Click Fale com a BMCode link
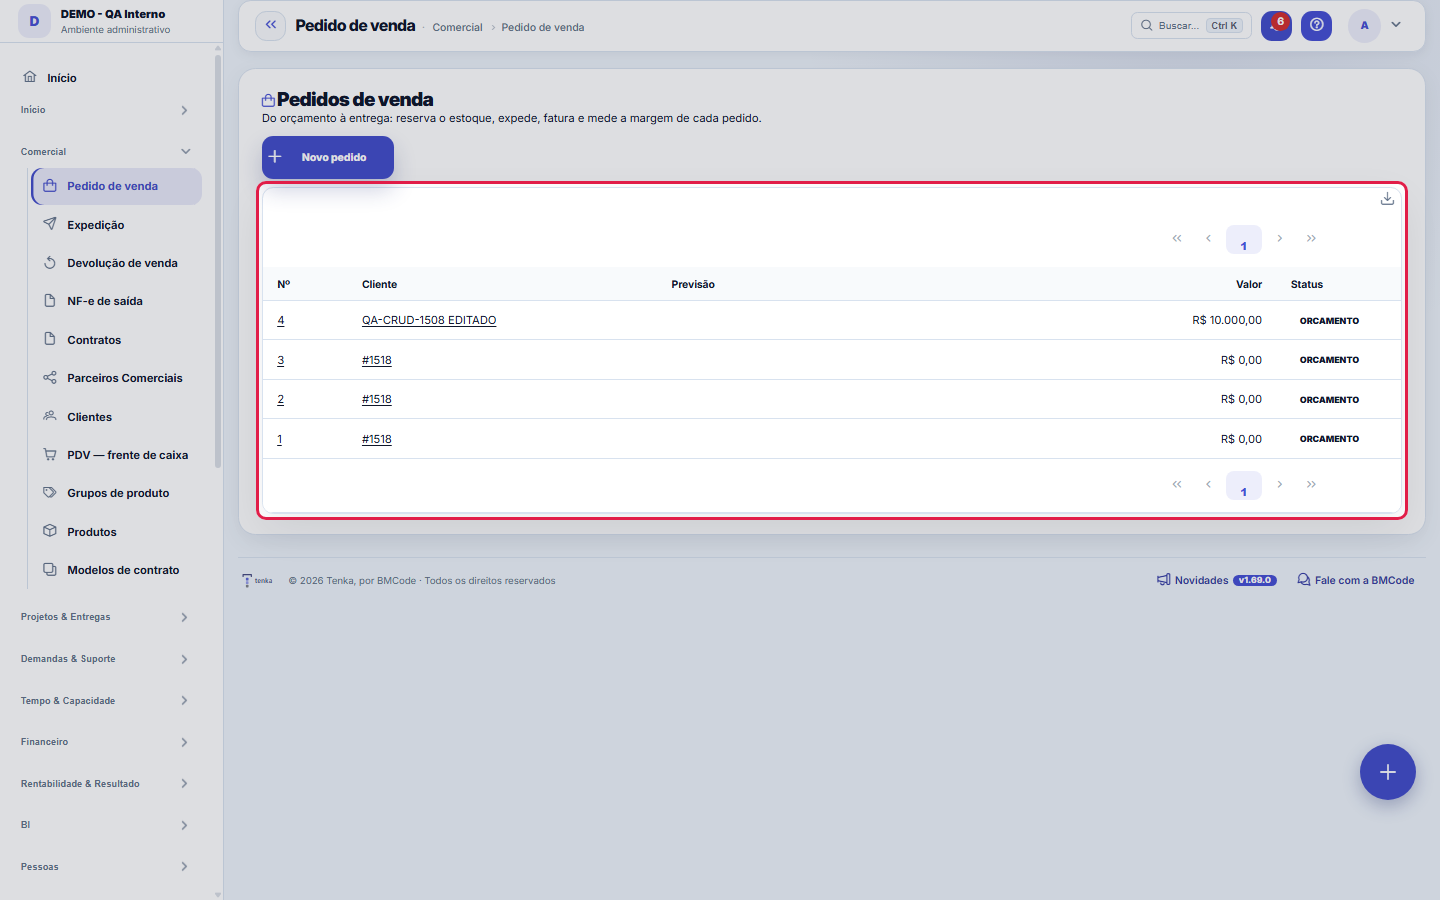The width and height of the screenshot is (1440, 900). pos(1356,580)
